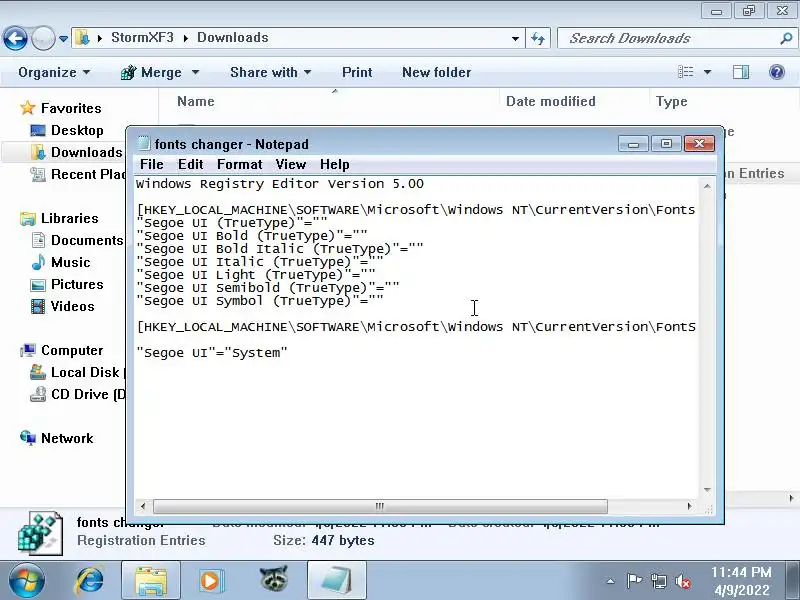The width and height of the screenshot is (800, 600).
Task: Click the Notepad taskbar icon
Action: click(x=337, y=581)
